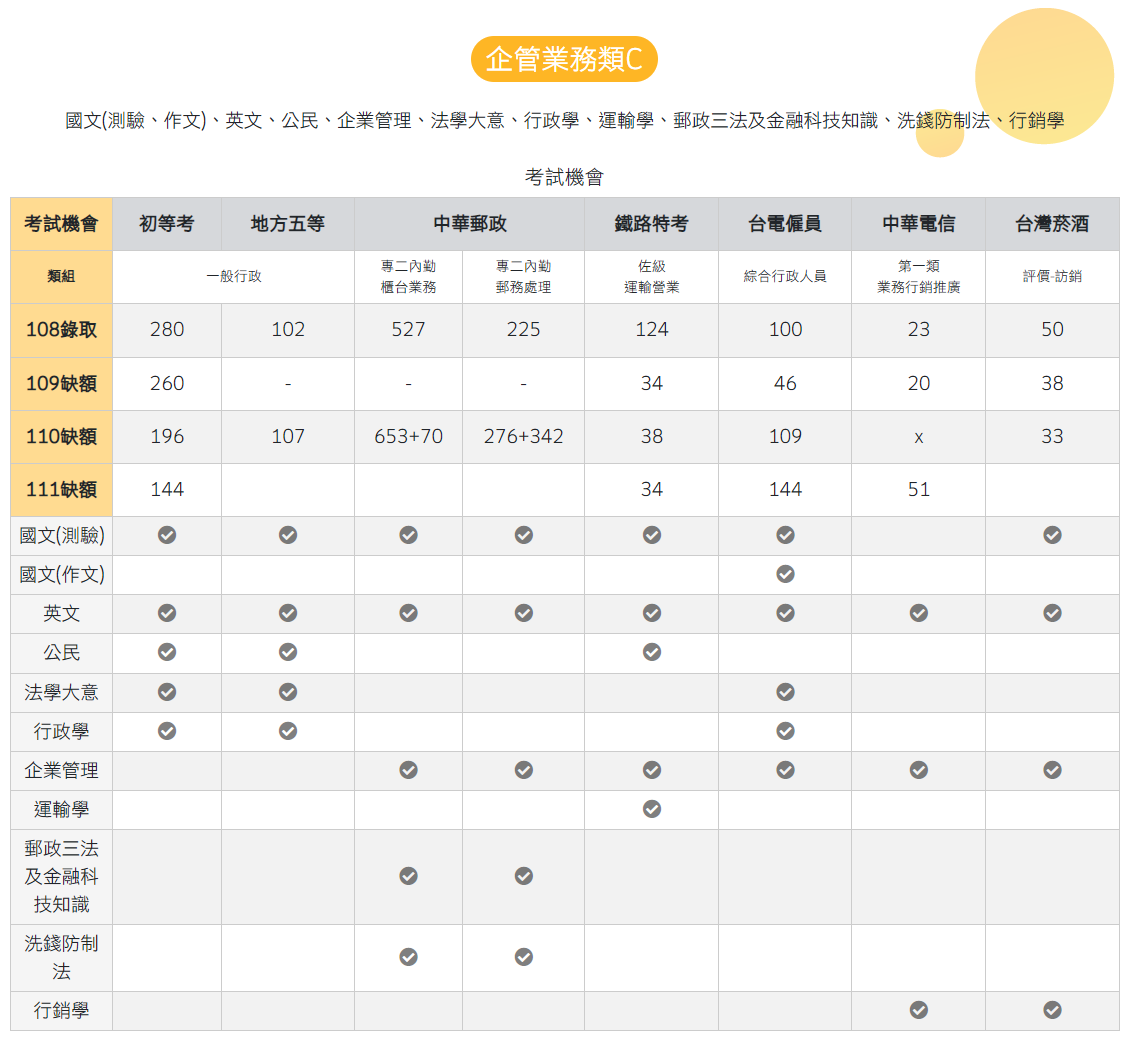This screenshot has width=1134, height=1043.
Task: Click checkmark for 國文(測驗) under 鐵路特考
Action: 652,535
